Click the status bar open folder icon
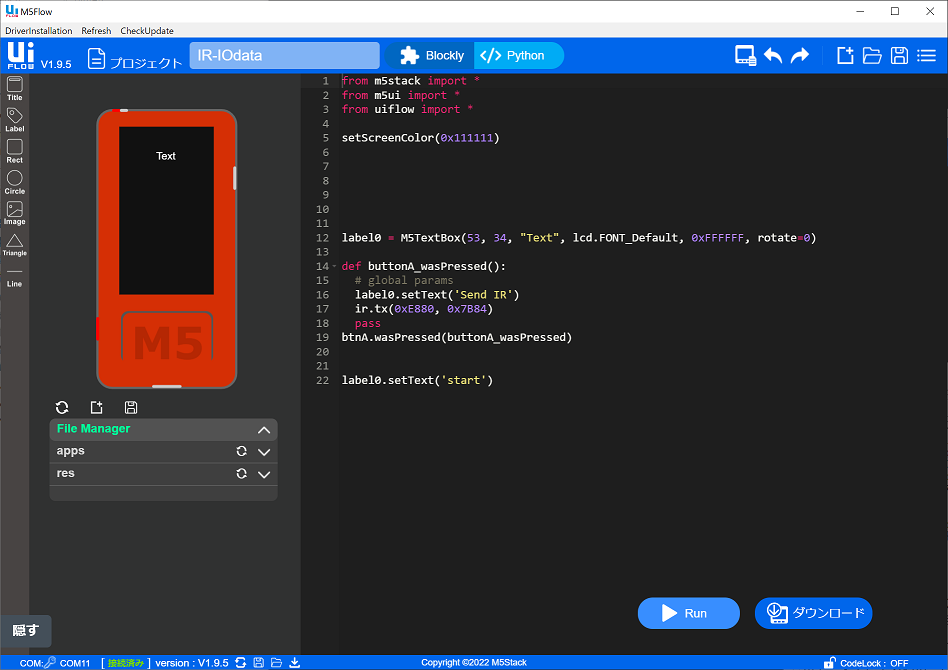The image size is (948, 670). click(276, 663)
